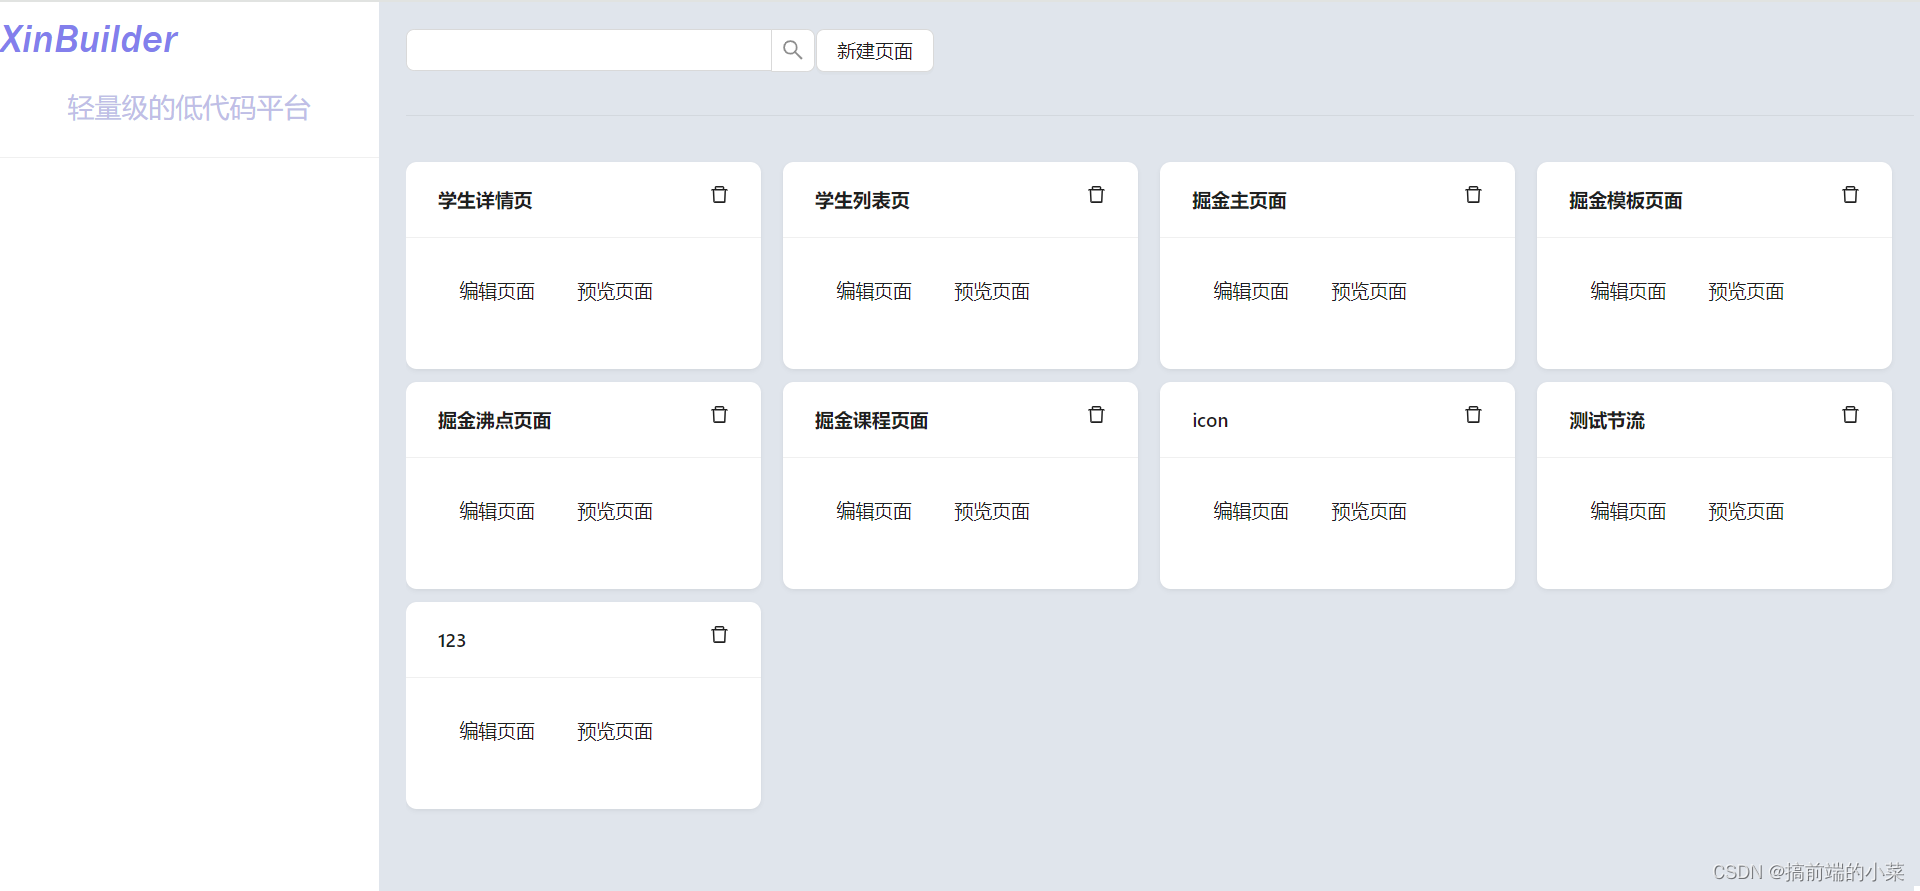Image resolution: width=1920 pixels, height=891 pixels.
Task: Delete the icon card via trash icon
Action: click(x=1473, y=415)
